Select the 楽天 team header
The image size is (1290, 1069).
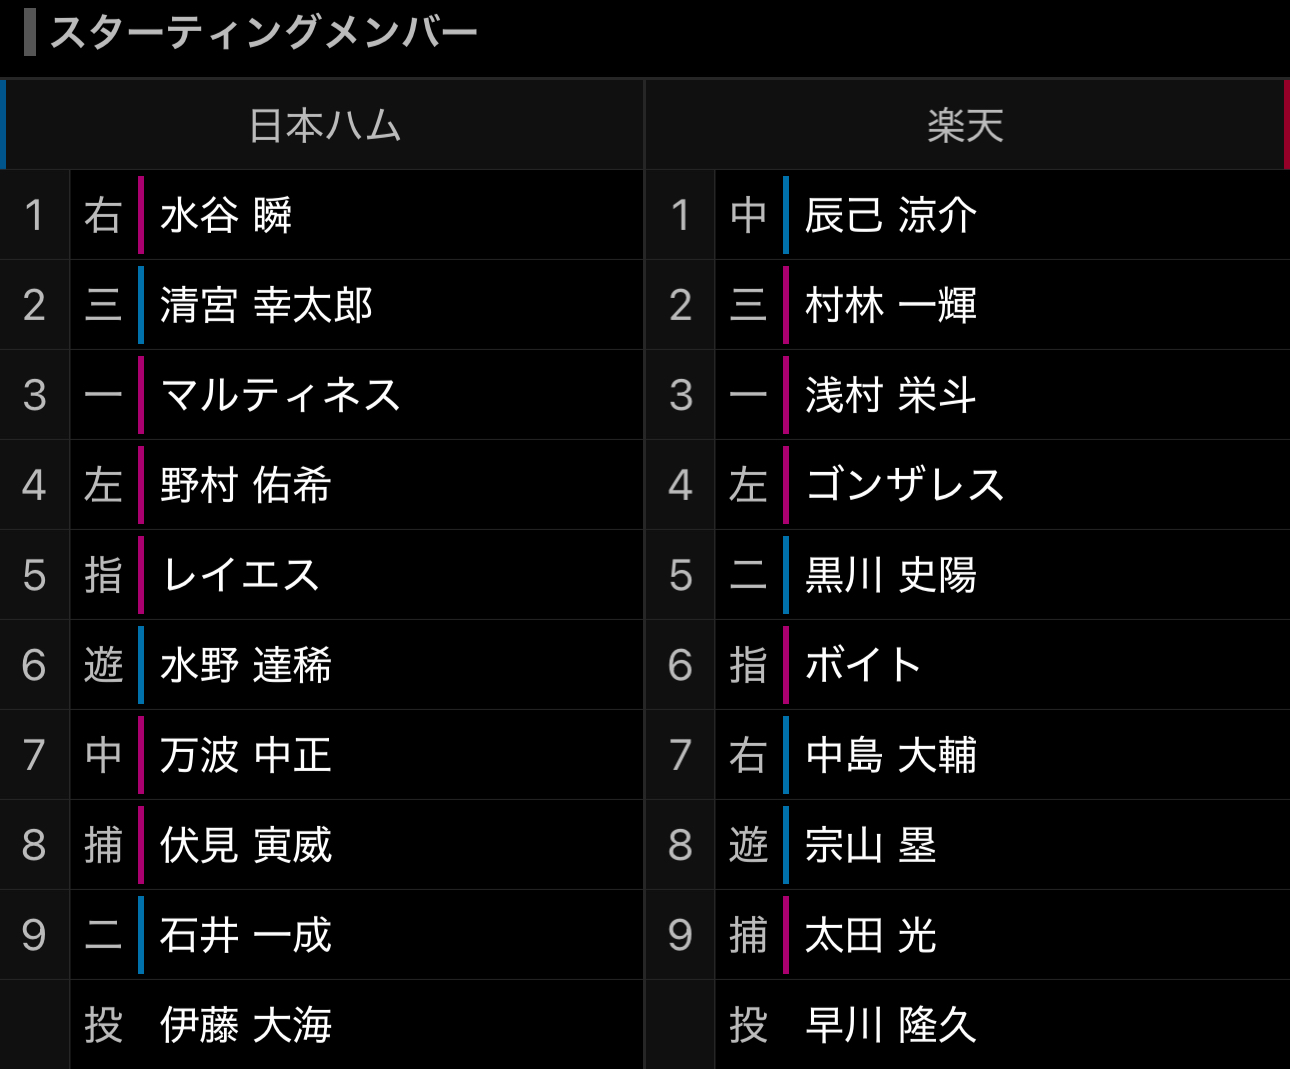(x=965, y=126)
